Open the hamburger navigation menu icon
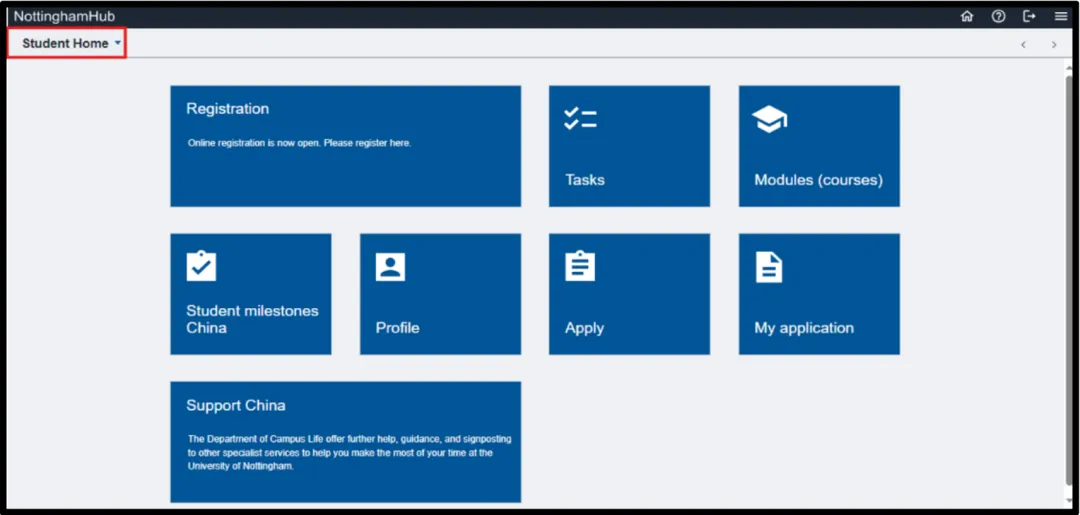Image resolution: width=1080 pixels, height=515 pixels. (x=1061, y=17)
